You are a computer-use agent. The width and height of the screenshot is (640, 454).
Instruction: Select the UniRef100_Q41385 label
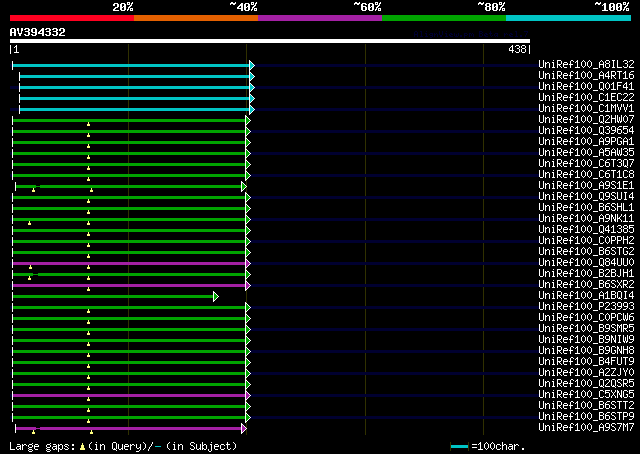click(x=586, y=229)
